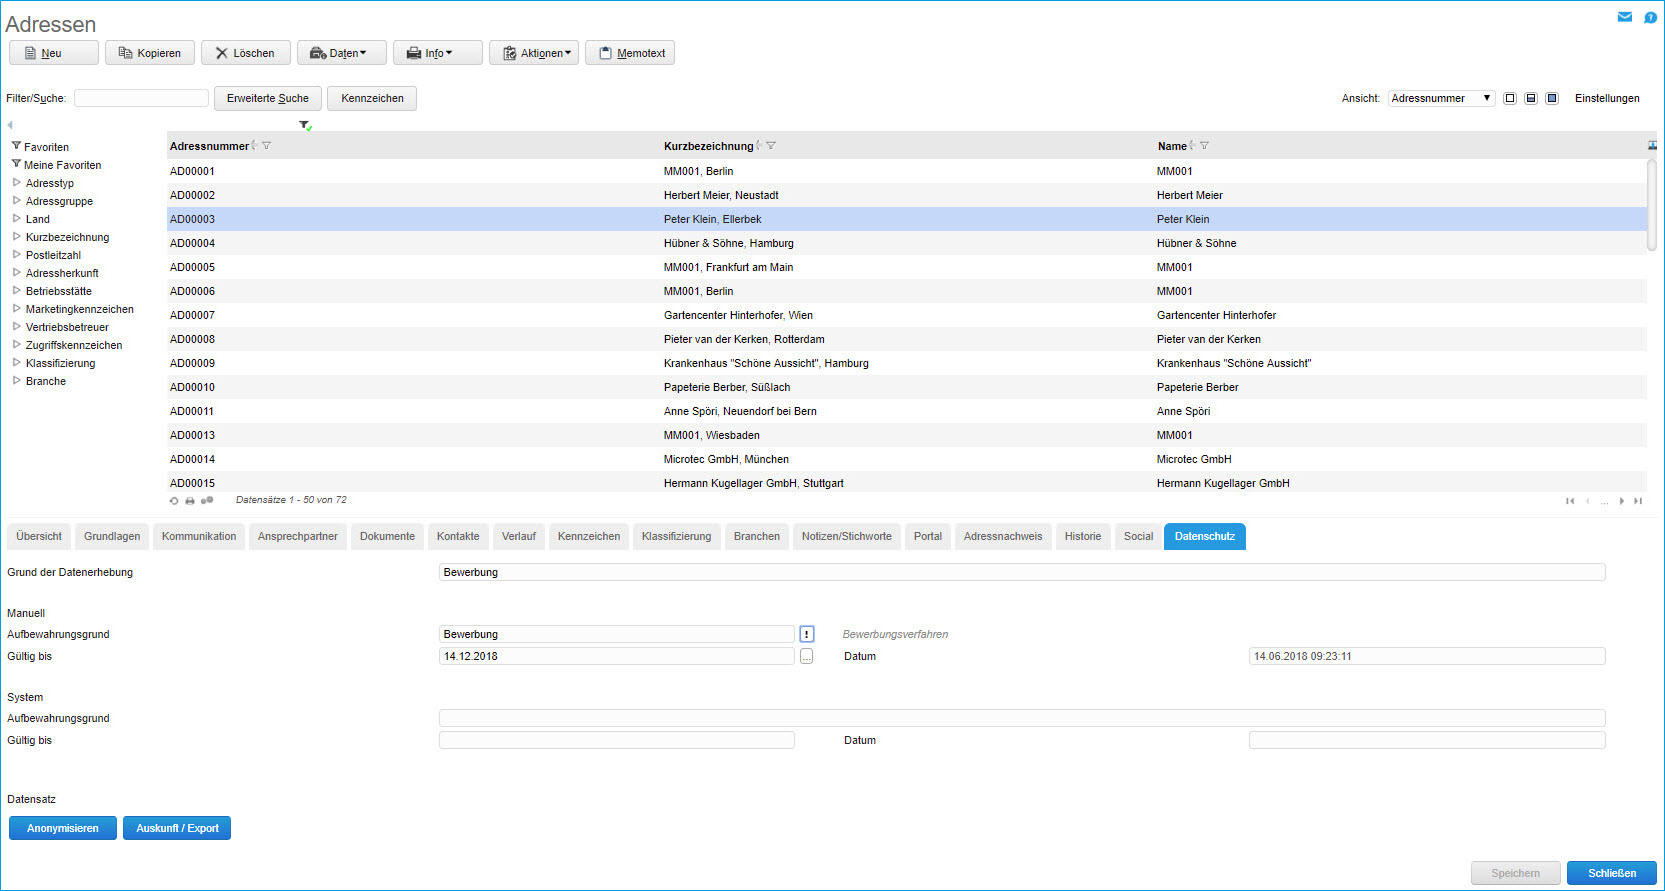1665x891 pixels.
Task: Open the Historie tab
Action: (x=1082, y=537)
